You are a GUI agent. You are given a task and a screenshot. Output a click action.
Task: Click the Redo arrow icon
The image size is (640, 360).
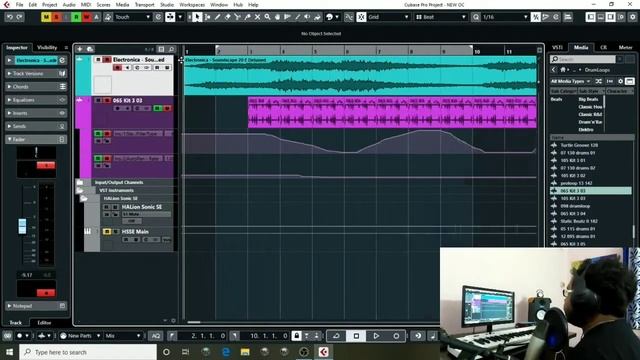(19, 17)
